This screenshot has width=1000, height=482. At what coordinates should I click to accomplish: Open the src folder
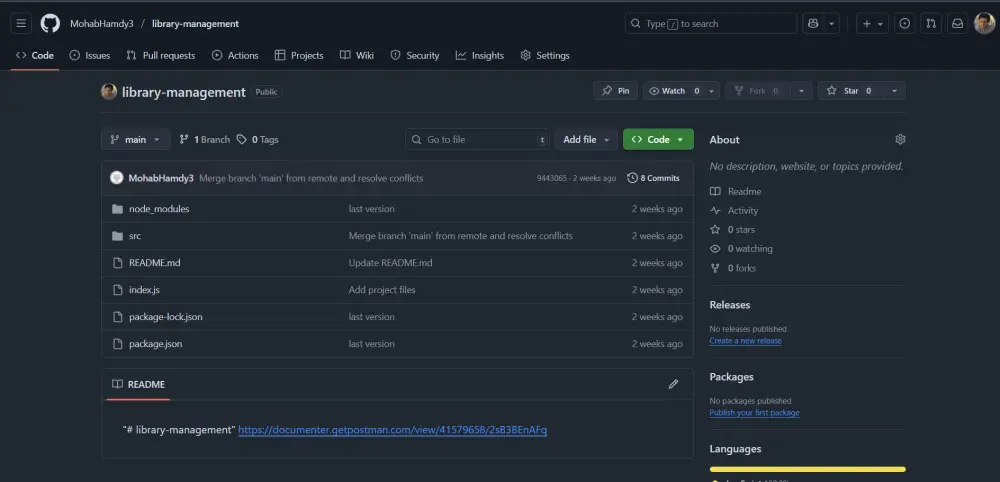(135, 236)
